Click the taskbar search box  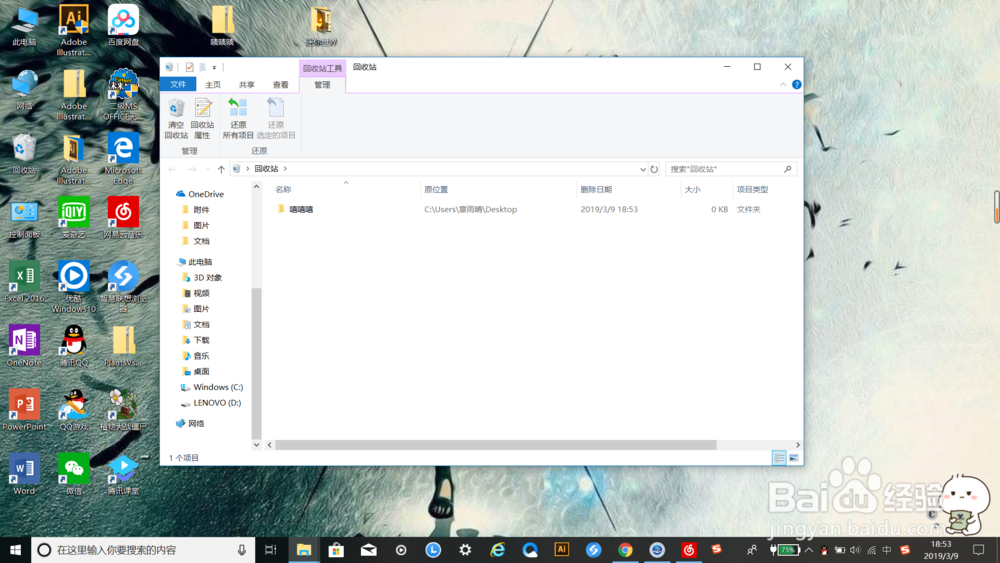point(143,550)
